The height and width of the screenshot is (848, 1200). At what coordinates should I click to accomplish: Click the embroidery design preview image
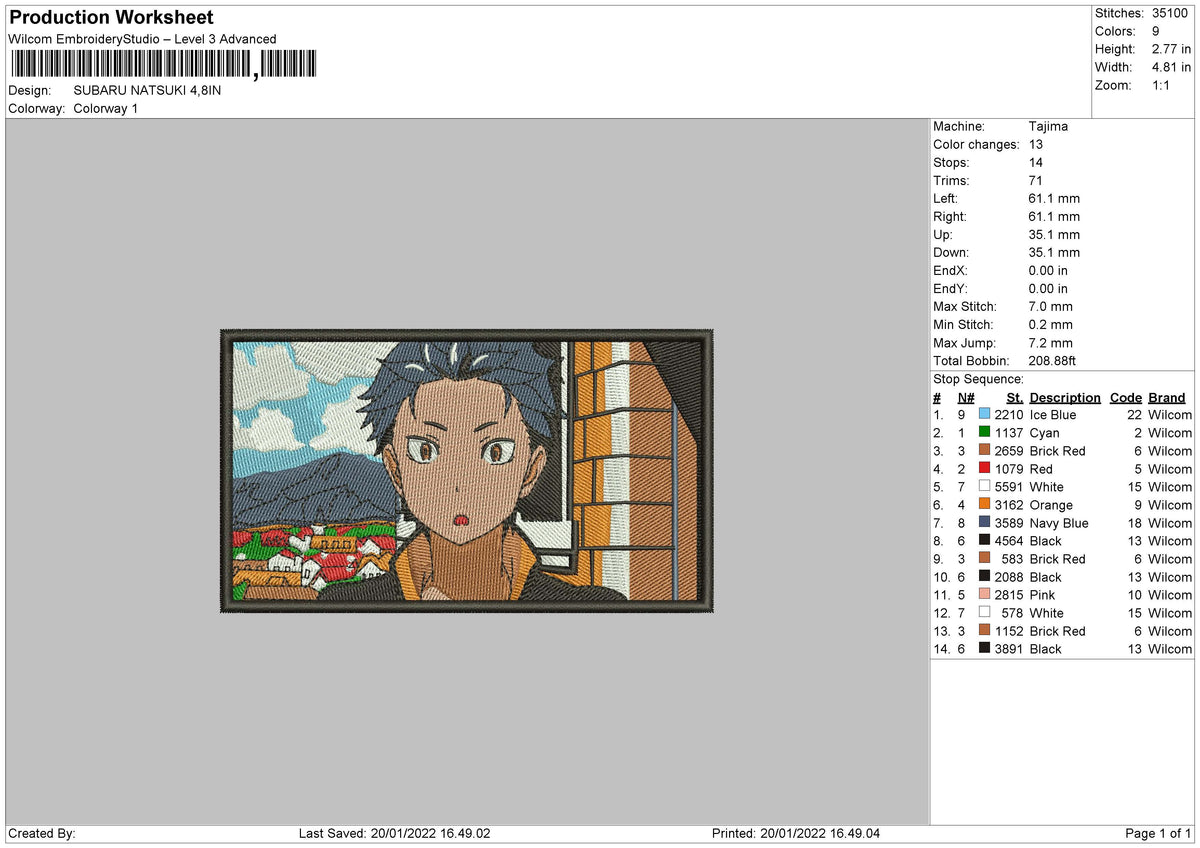[467, 470]
